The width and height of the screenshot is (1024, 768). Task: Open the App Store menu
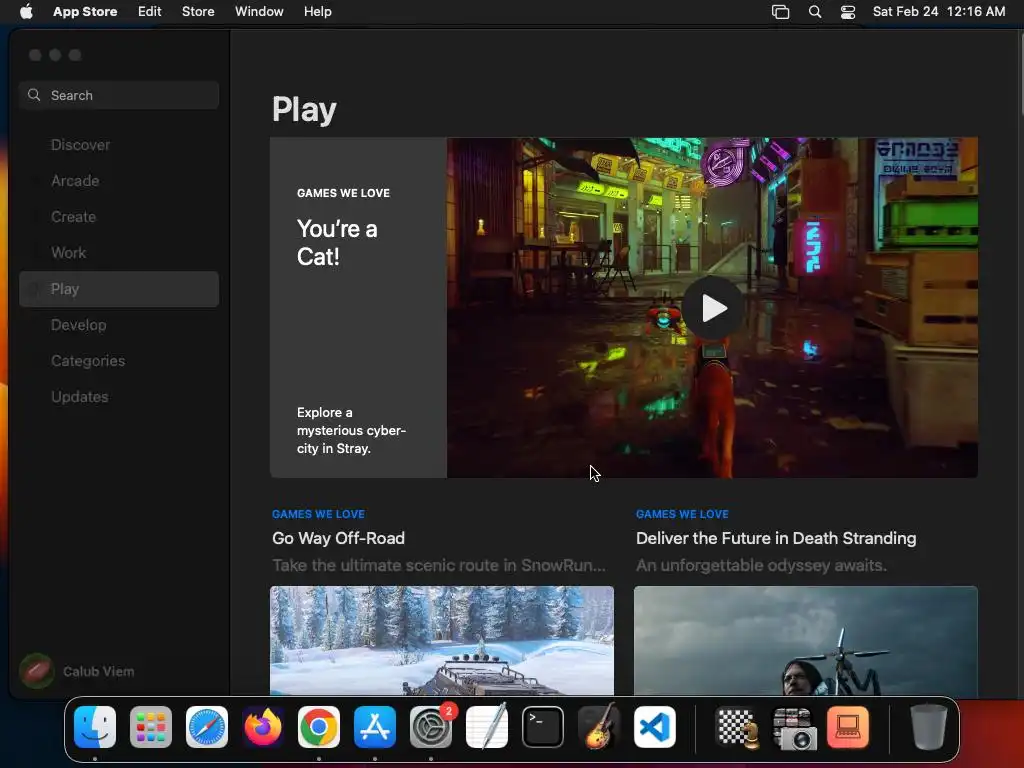(85, 12)
